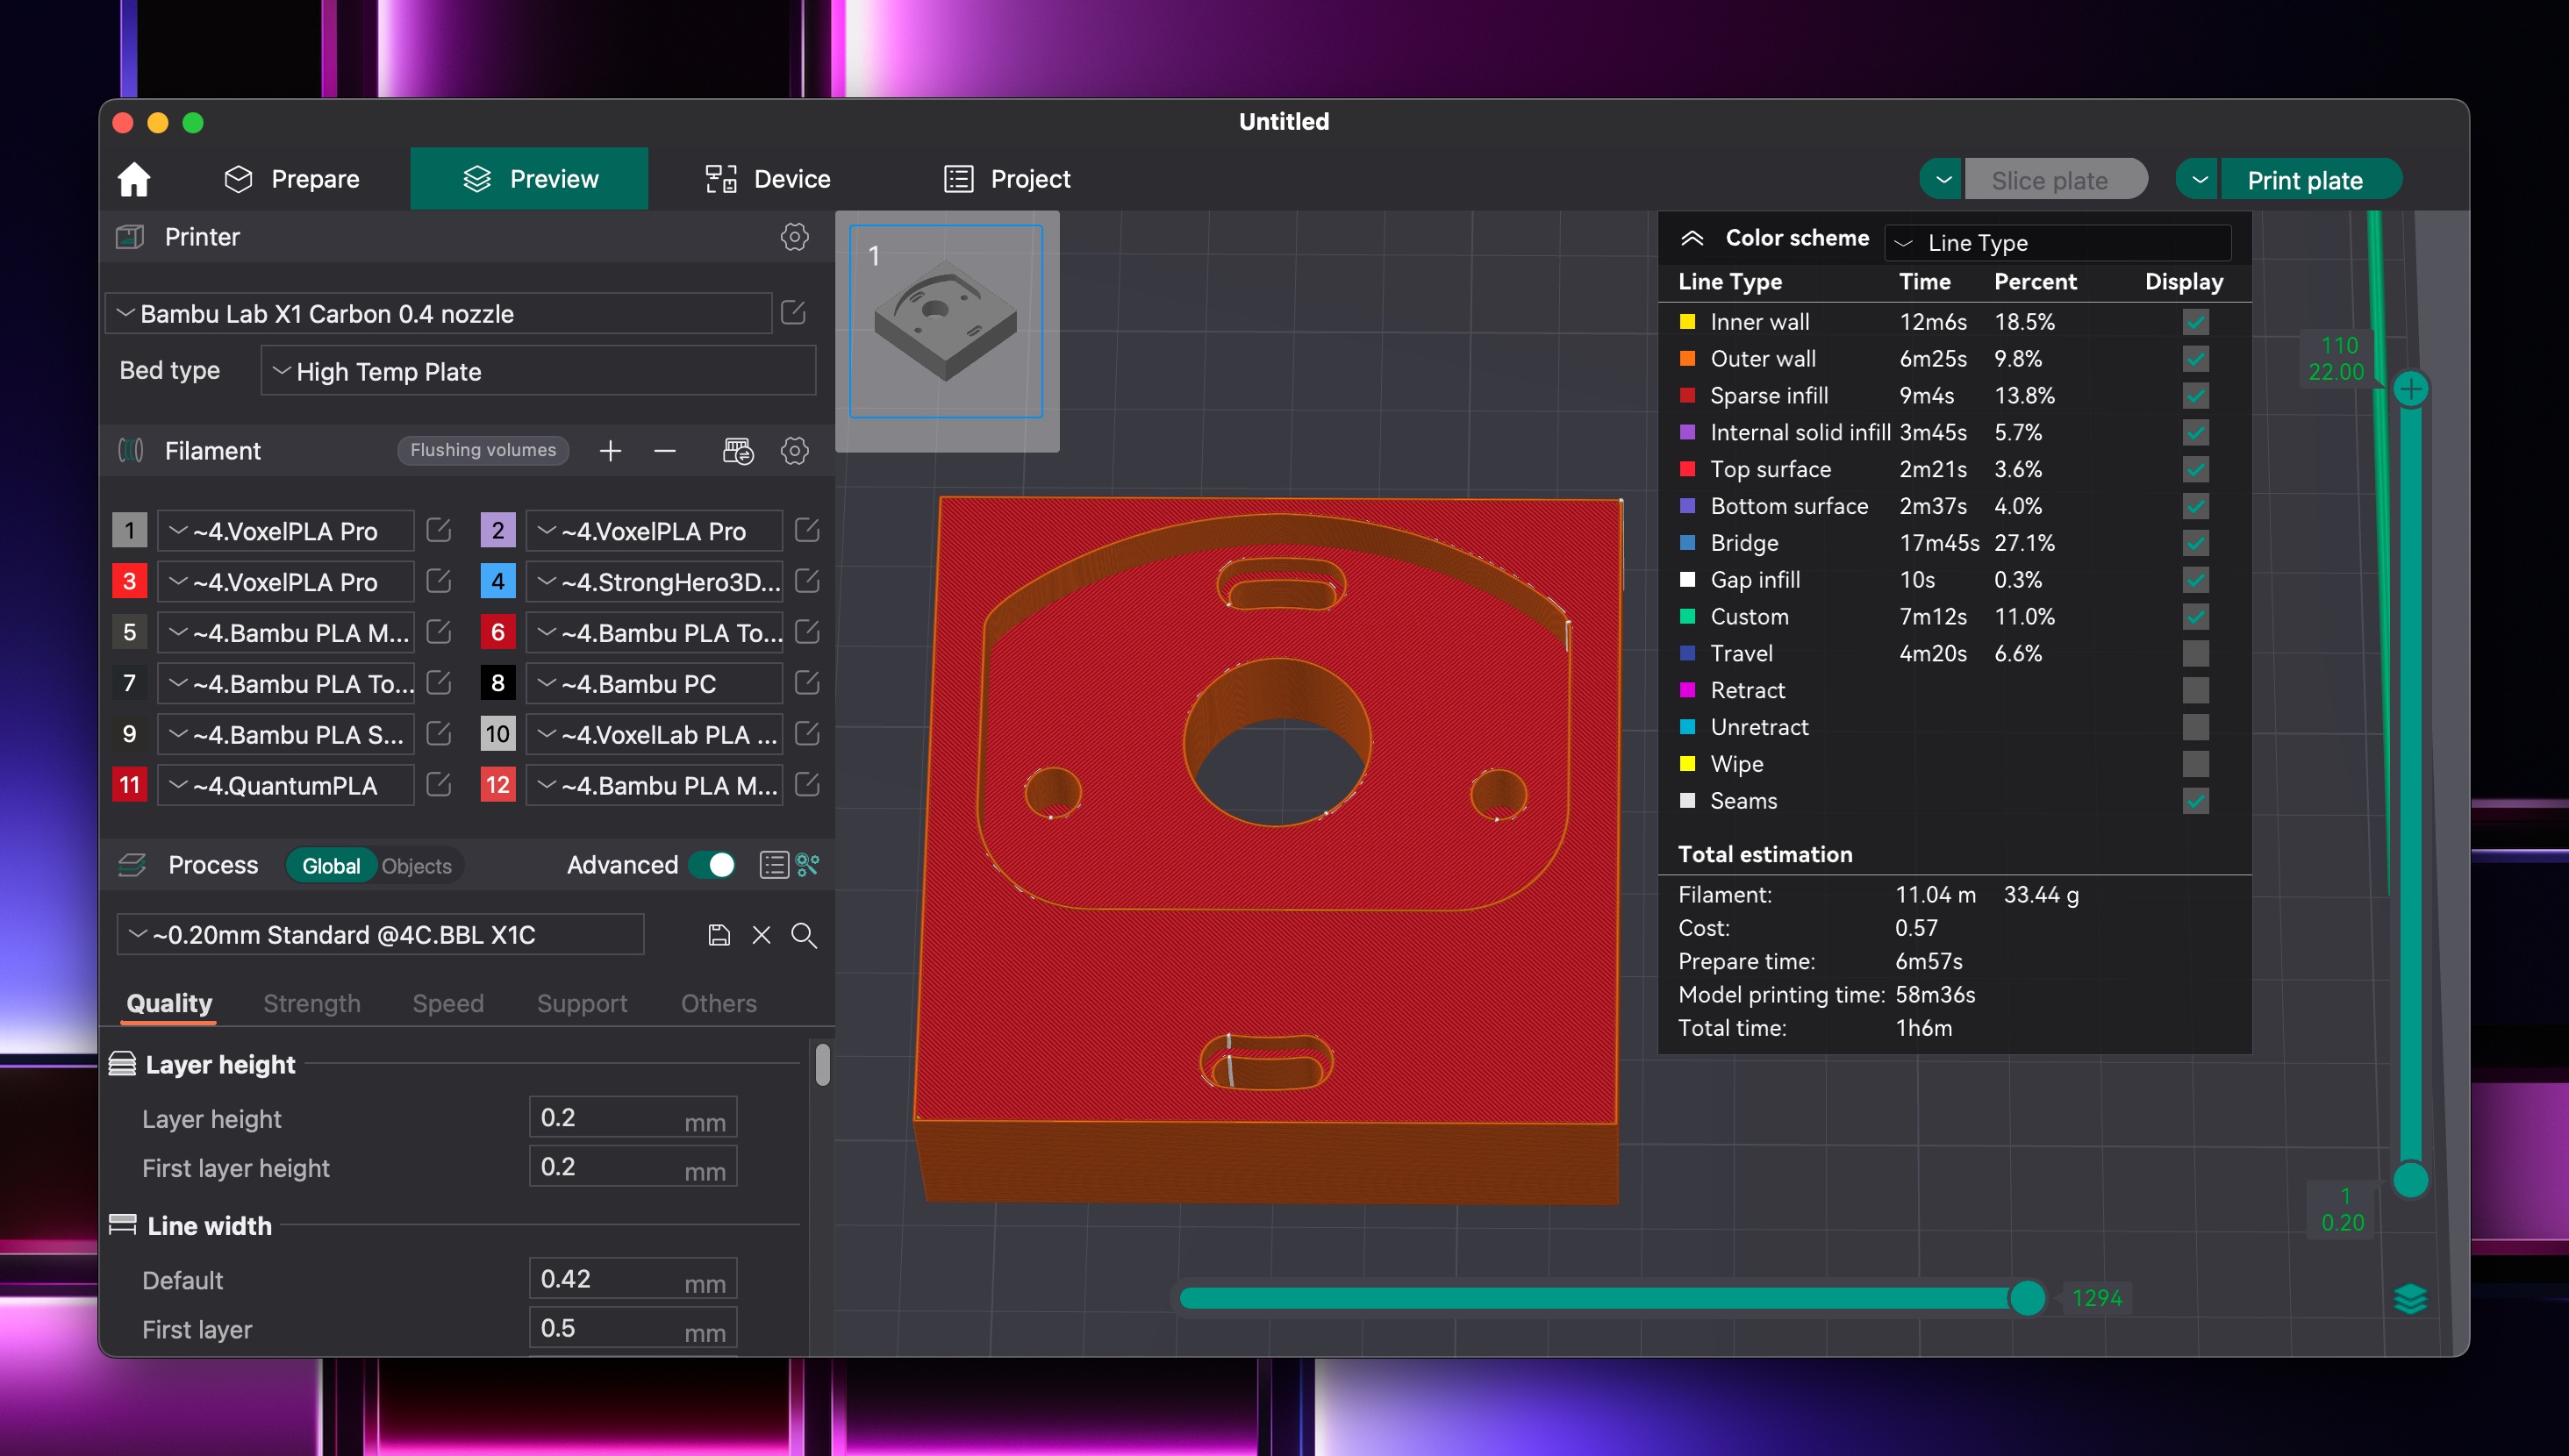Search process settings magnifier icon
The height and width of the screenshot is (1456, 2569).
(804, 935)
